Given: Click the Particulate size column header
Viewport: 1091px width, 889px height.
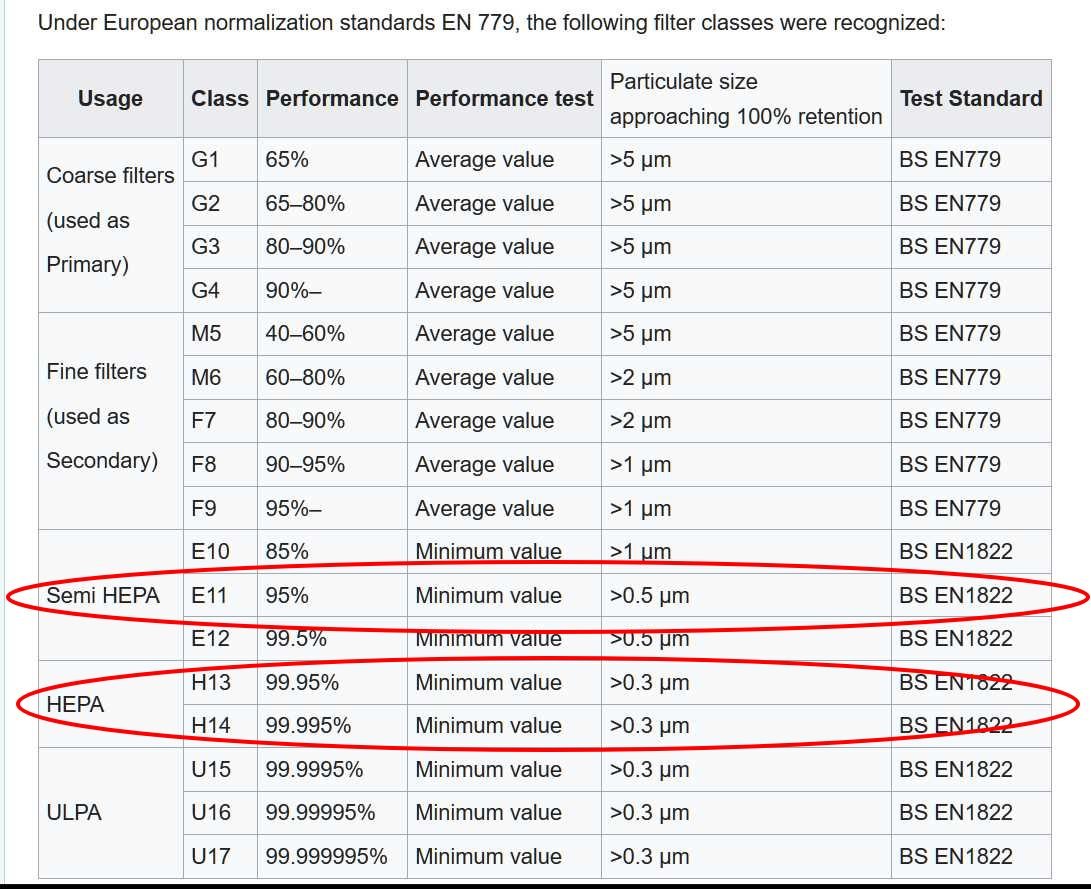Looking at the screenshot, I should click(745, 98).
